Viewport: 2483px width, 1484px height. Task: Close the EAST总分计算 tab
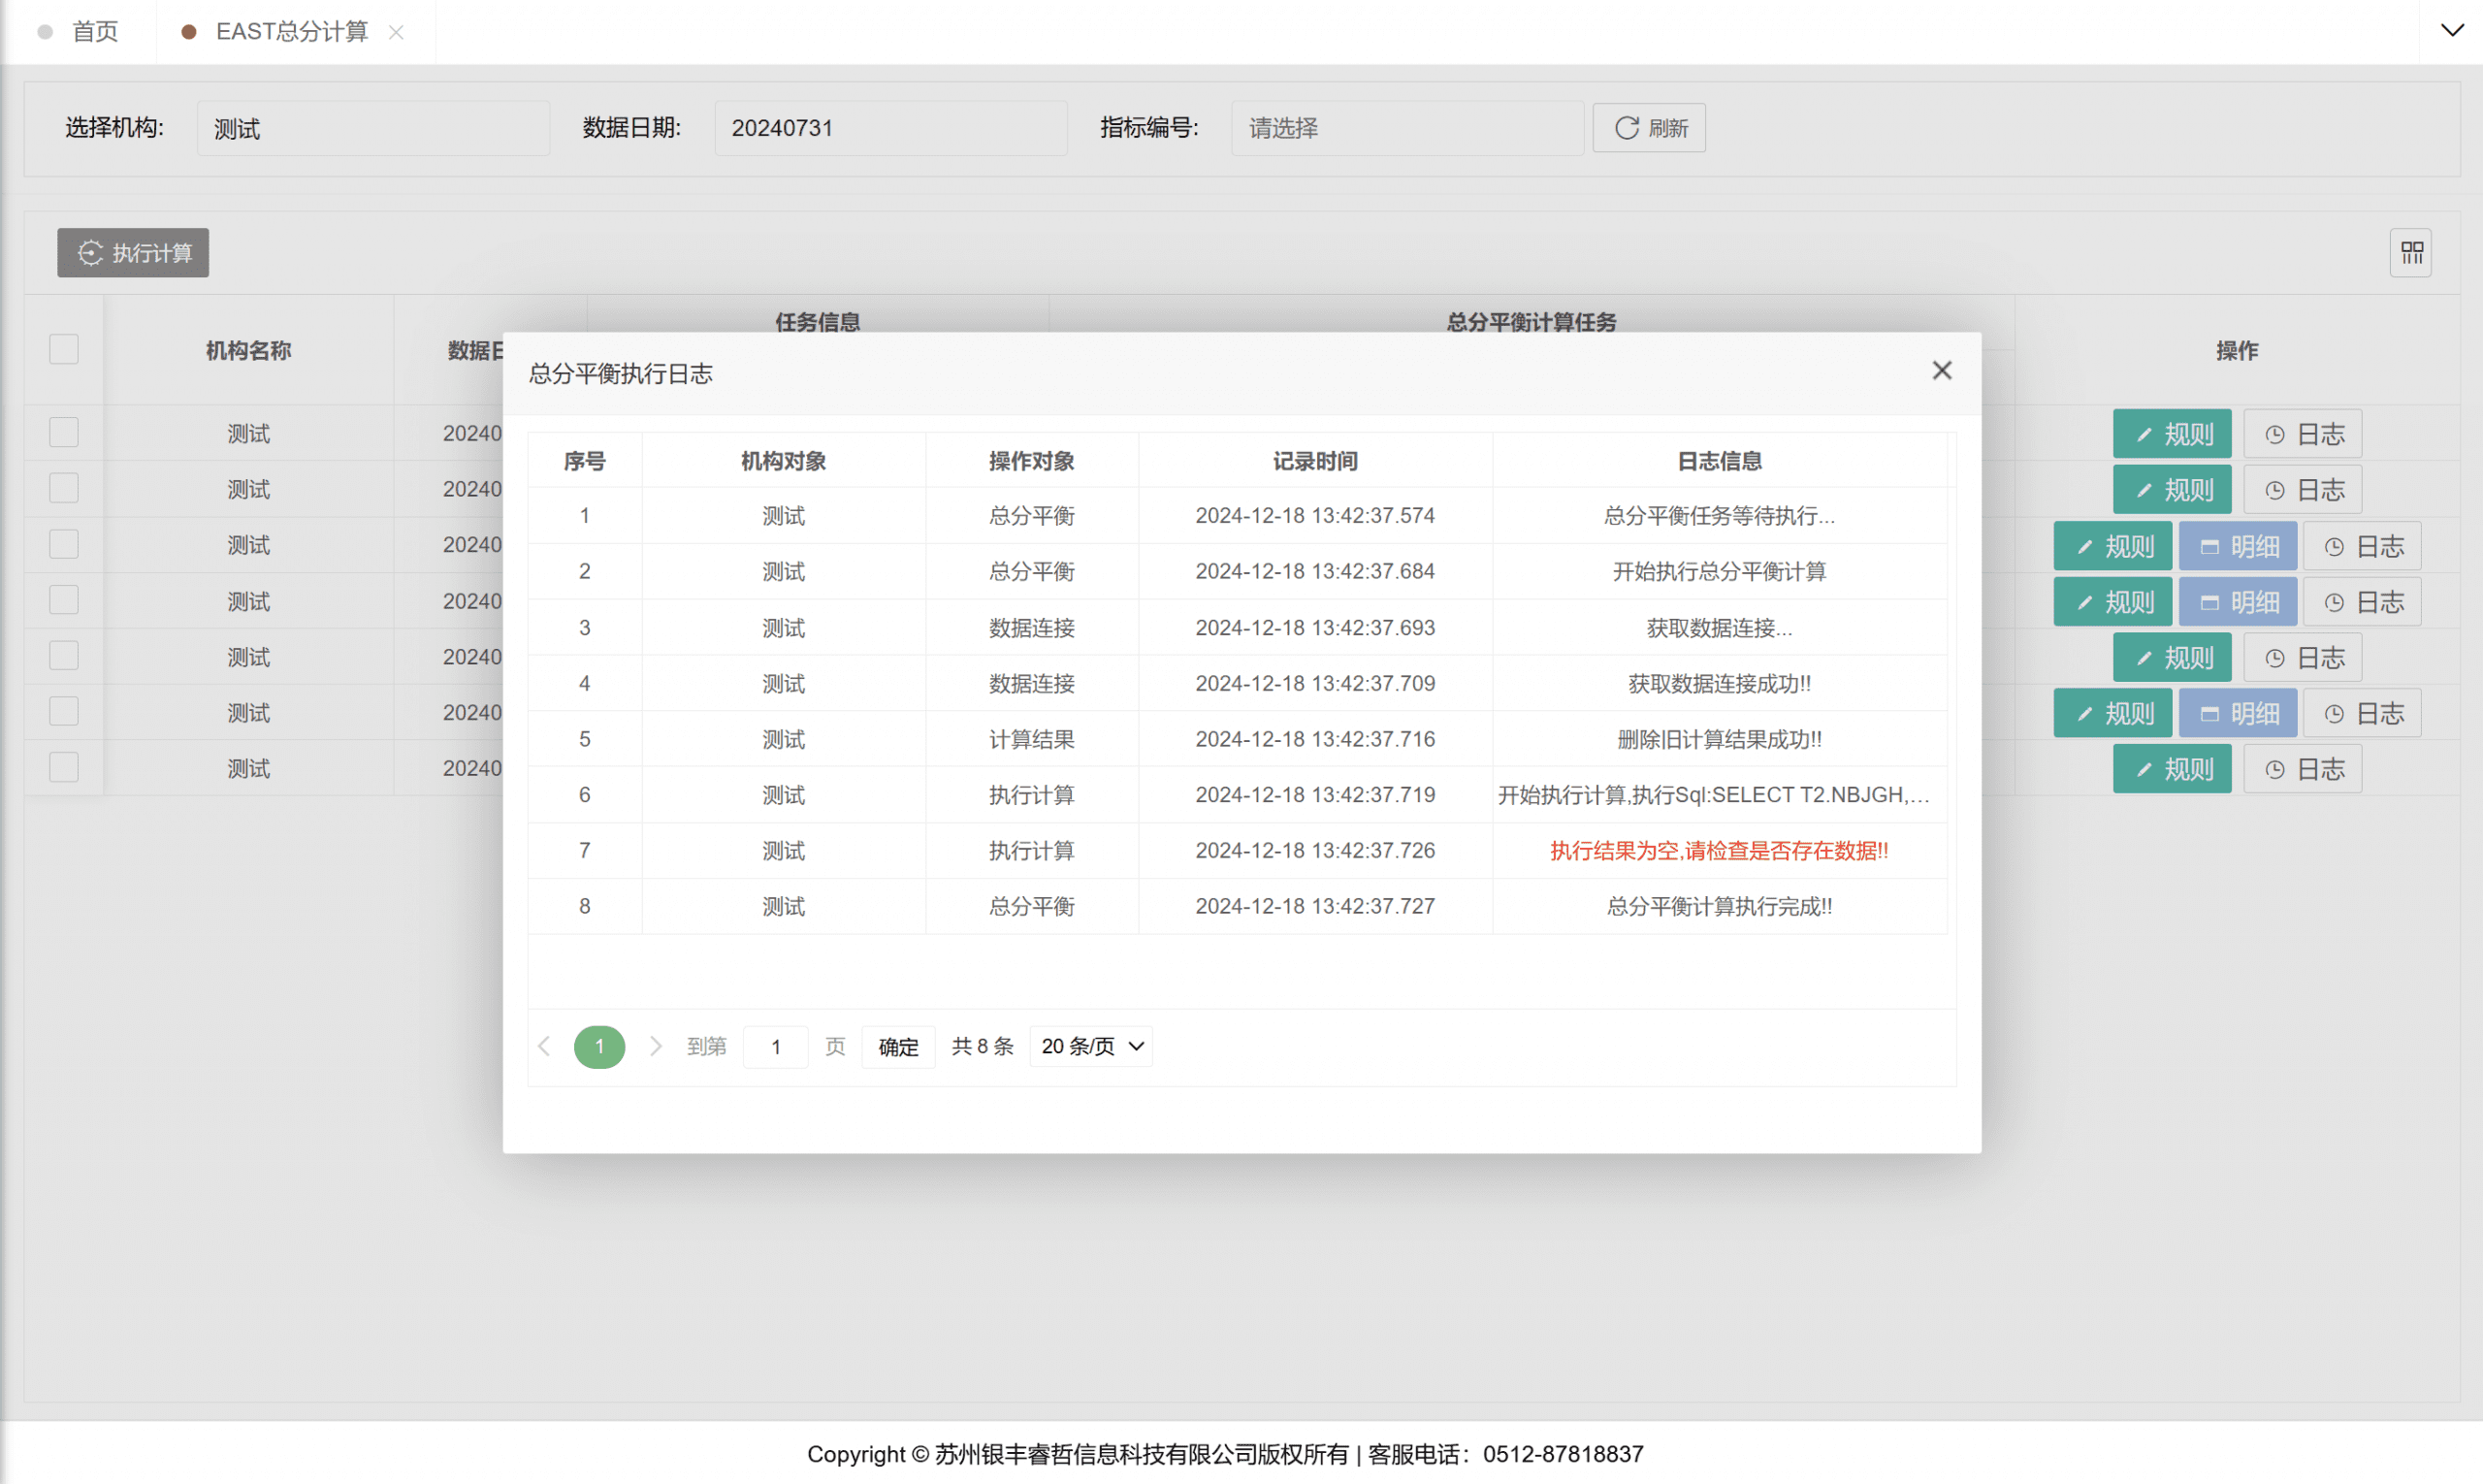pyautogui.click(x=396, y=32)
